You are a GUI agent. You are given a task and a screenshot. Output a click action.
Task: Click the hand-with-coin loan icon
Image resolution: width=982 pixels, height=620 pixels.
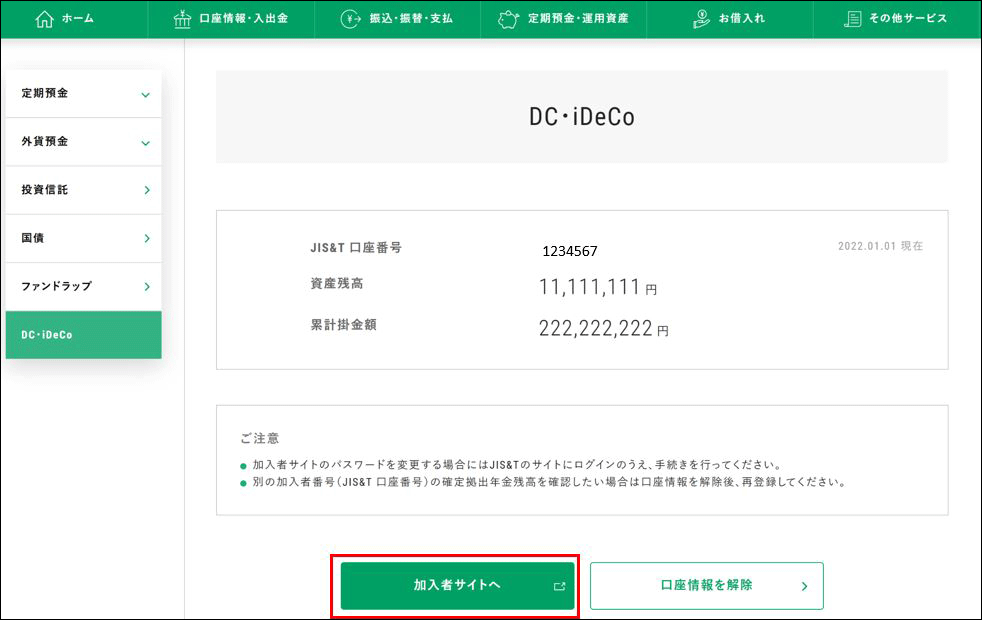701,19
